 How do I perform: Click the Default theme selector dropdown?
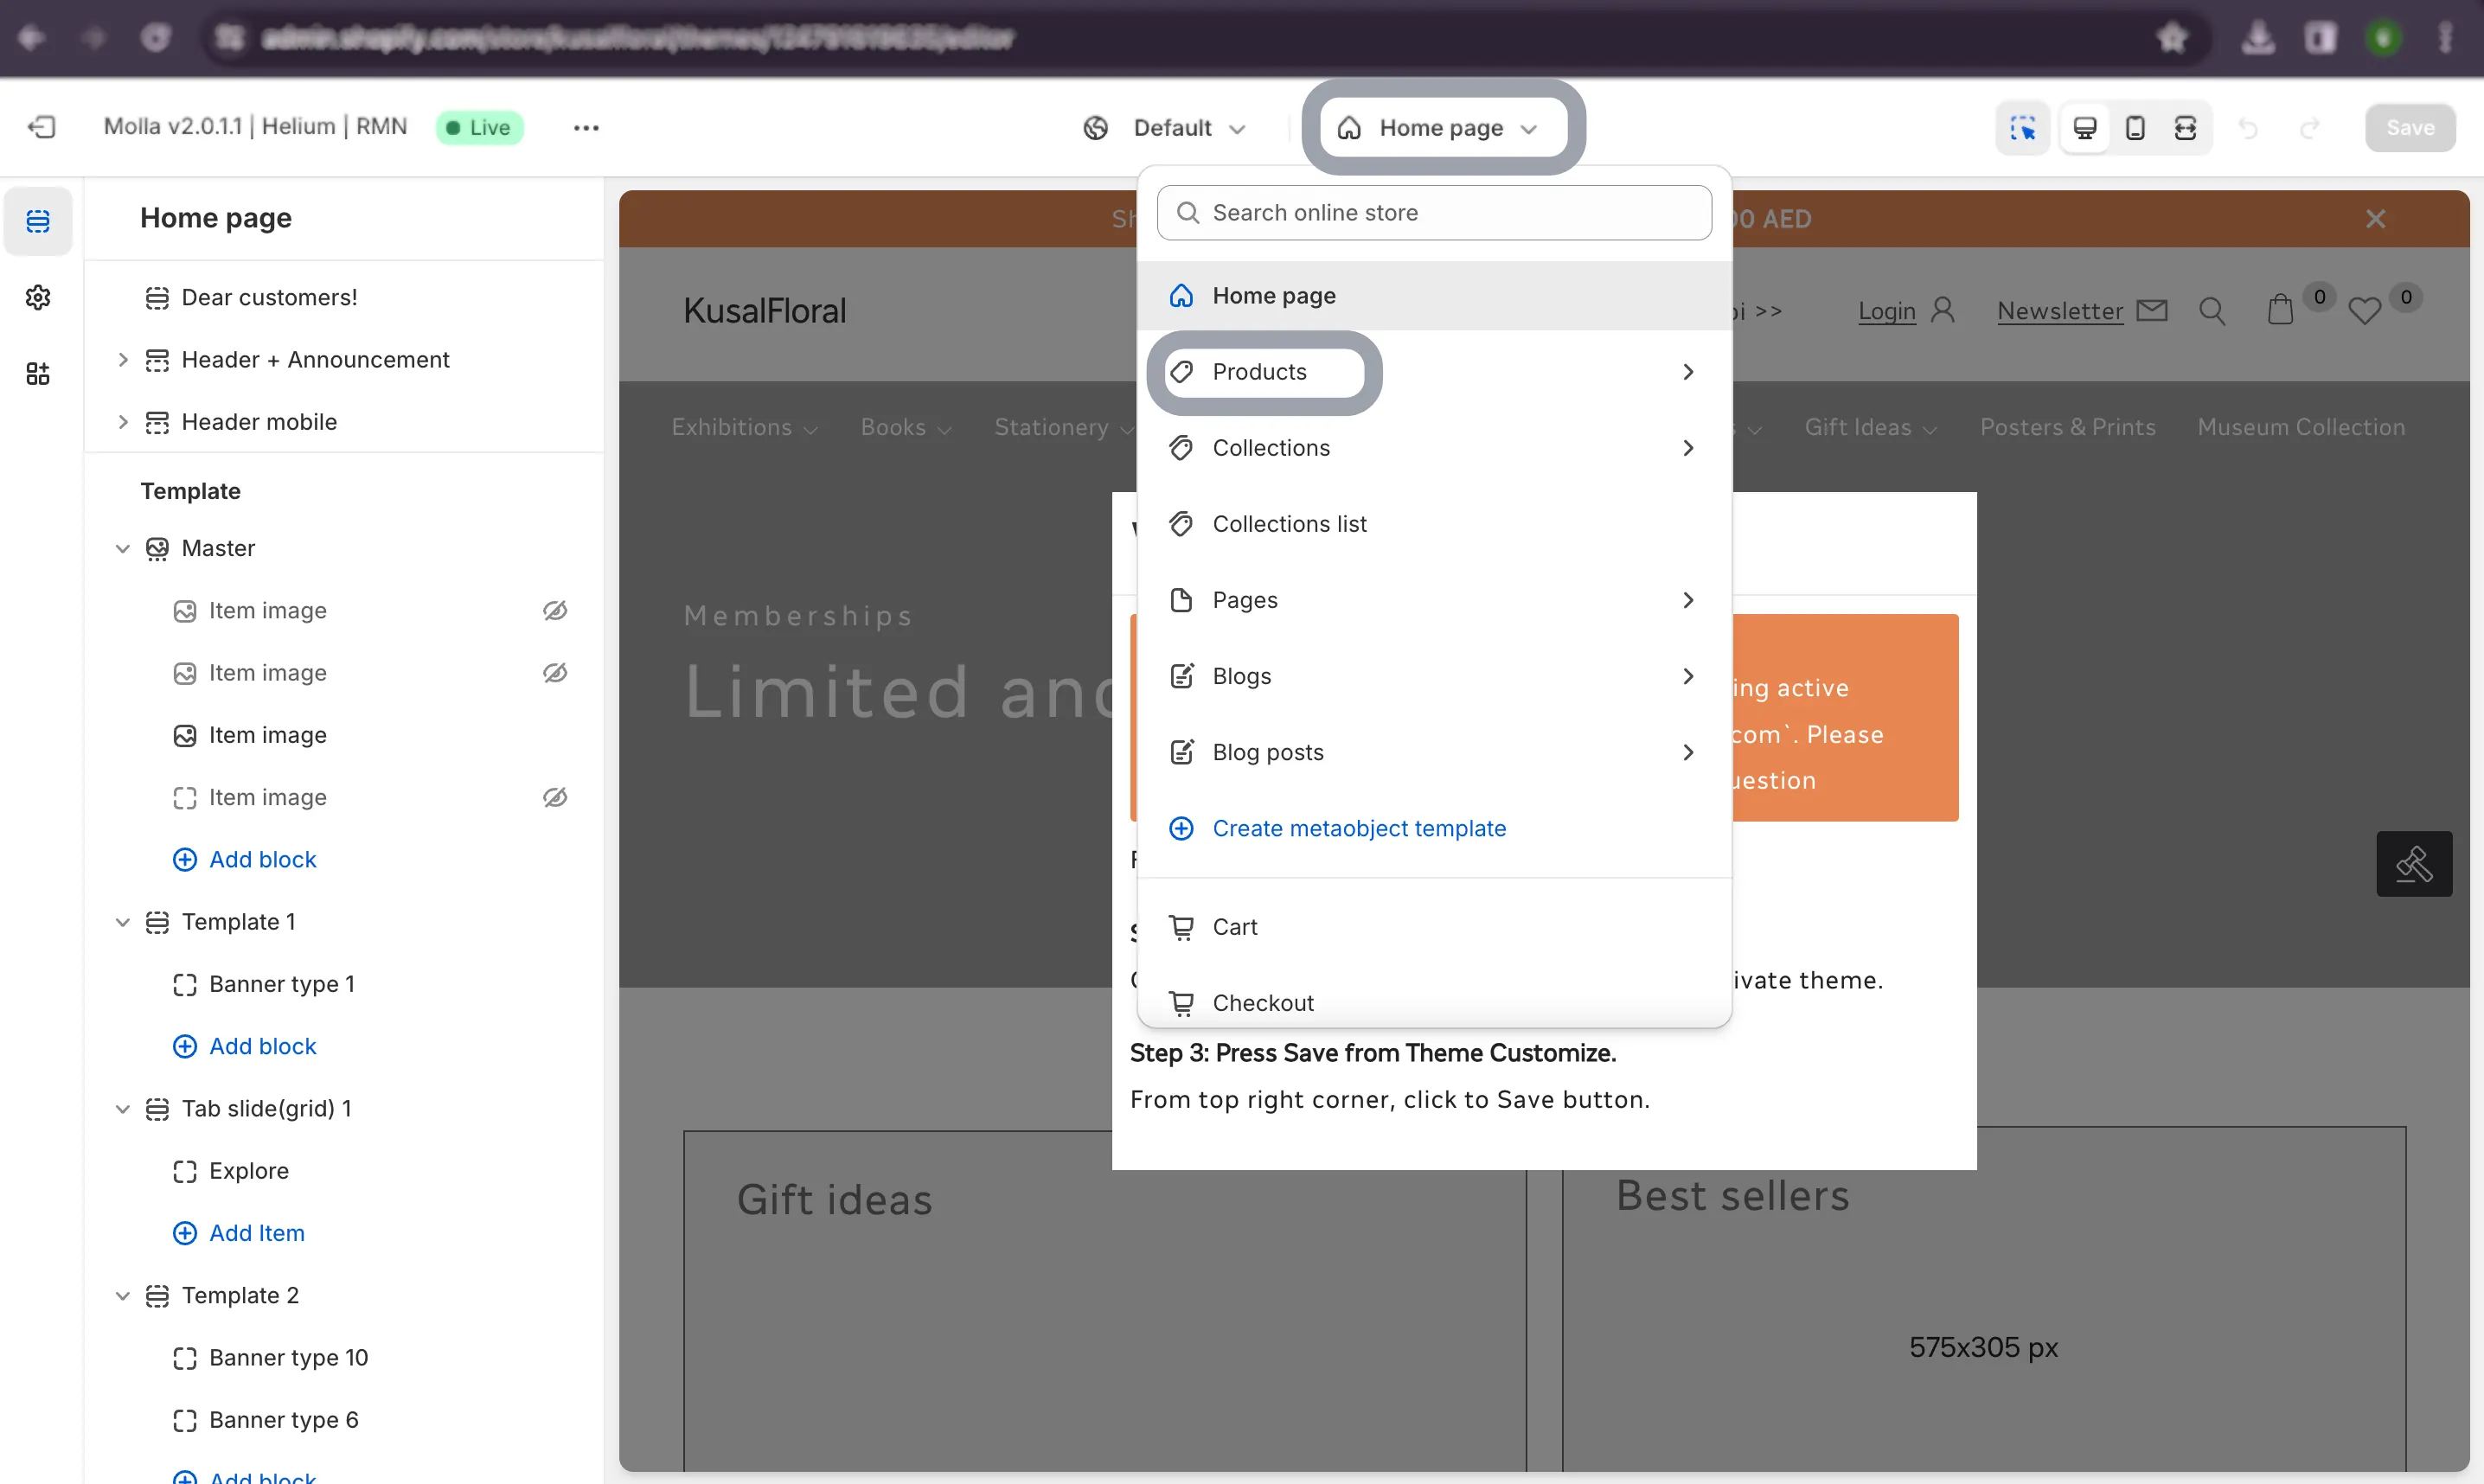(x=1164, y=127)
